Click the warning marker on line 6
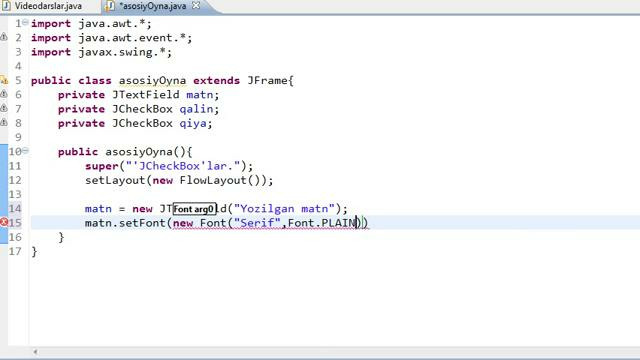This screenshot has width=640, height=360. point(4,94)
